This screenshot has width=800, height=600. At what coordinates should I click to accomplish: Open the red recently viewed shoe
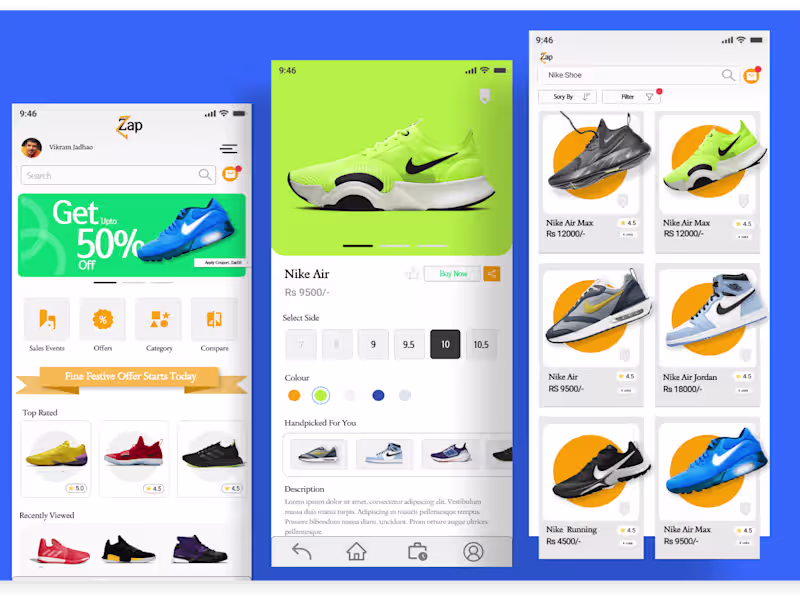pyautogui.click(x=59, y=551)
